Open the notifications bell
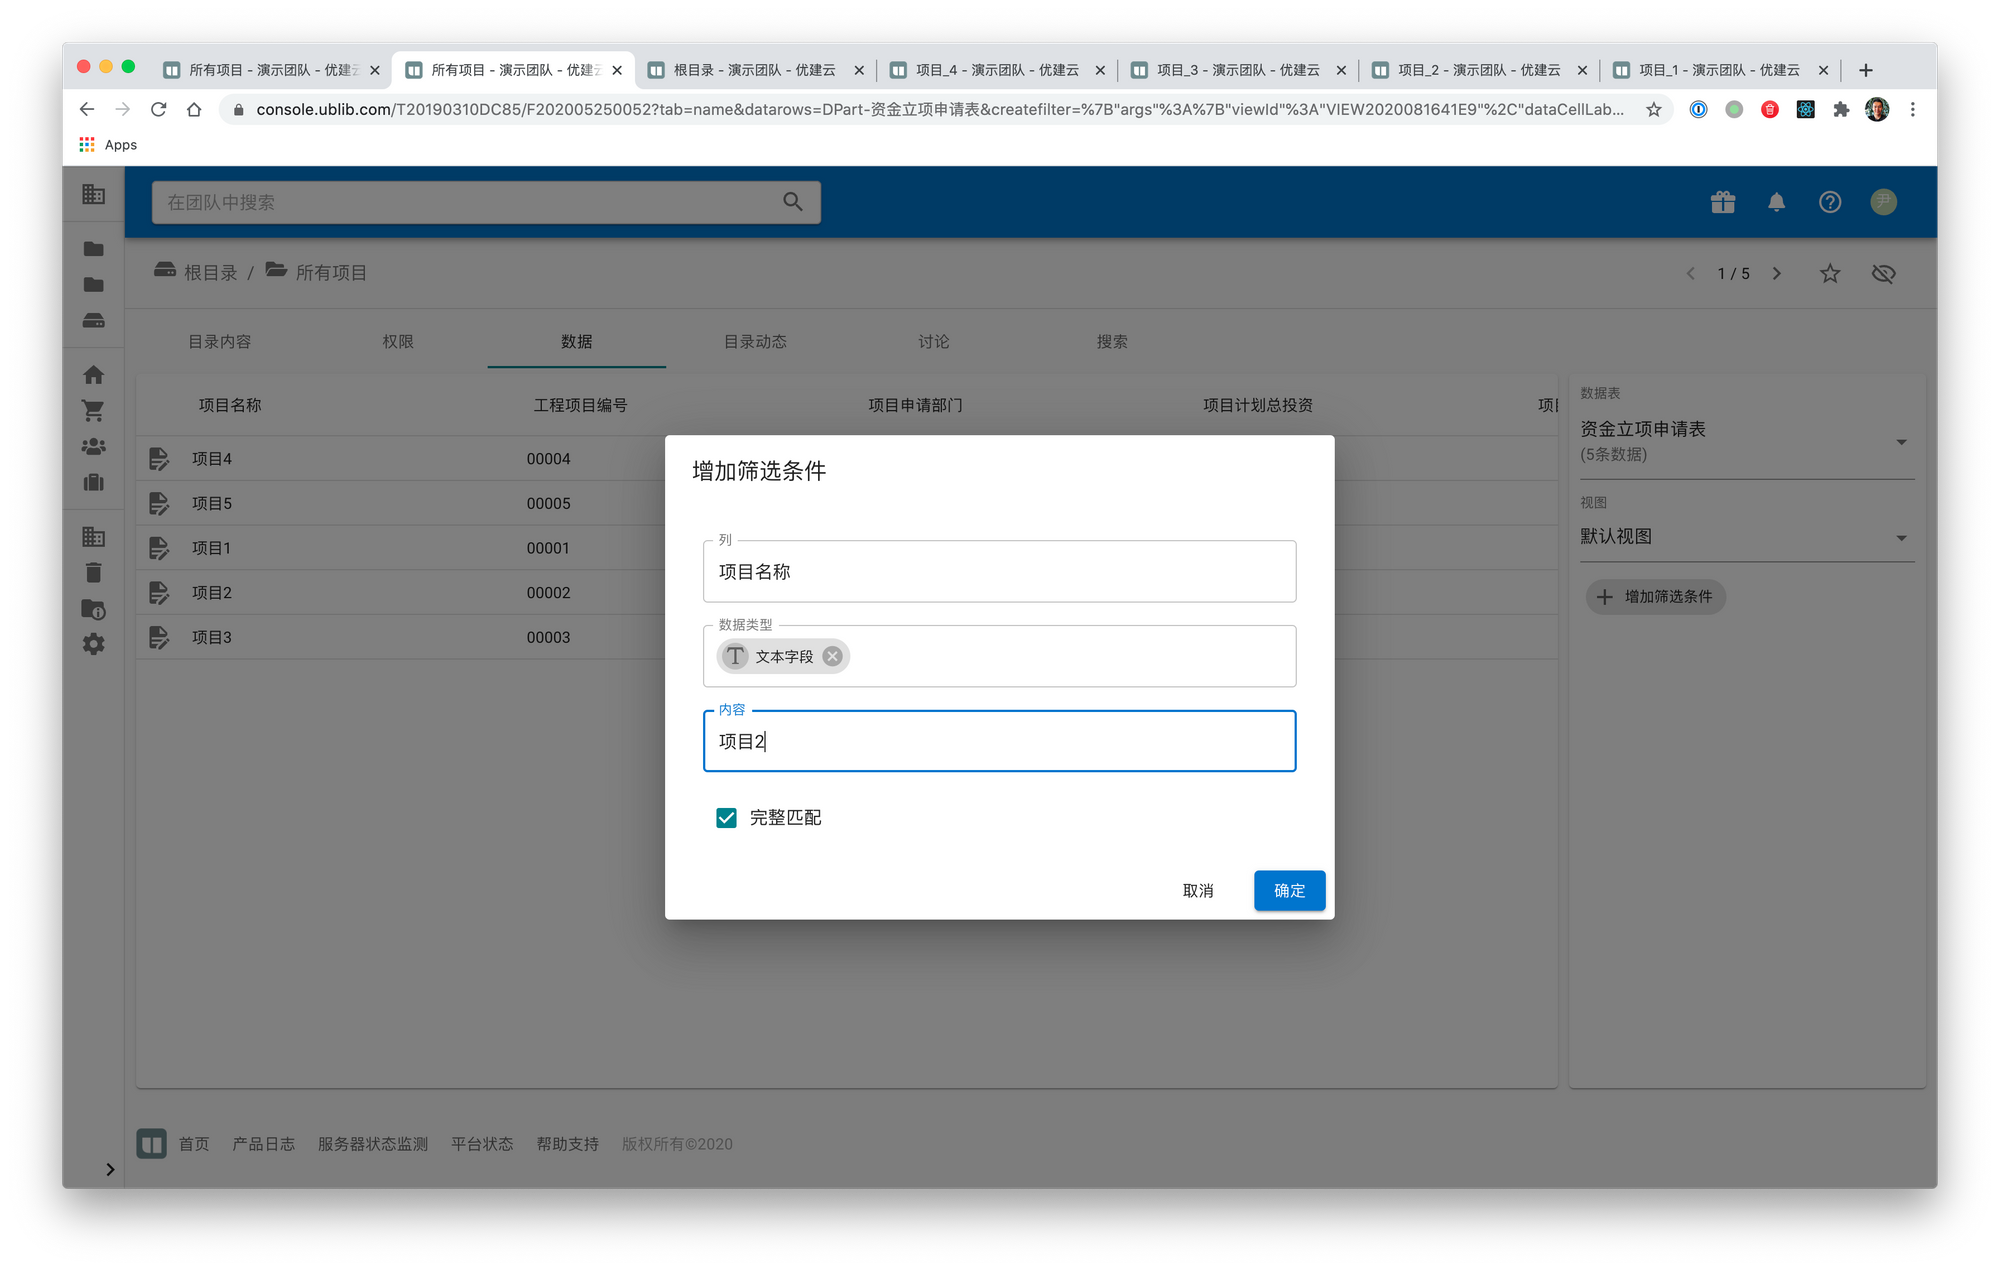The width and height of the screenshot is (2000, 1271). 1776,202
